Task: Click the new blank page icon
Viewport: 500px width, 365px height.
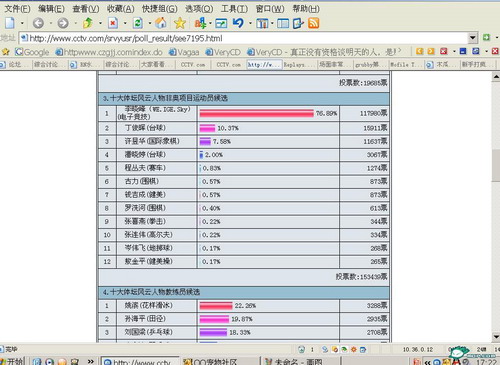Action: 10,23
